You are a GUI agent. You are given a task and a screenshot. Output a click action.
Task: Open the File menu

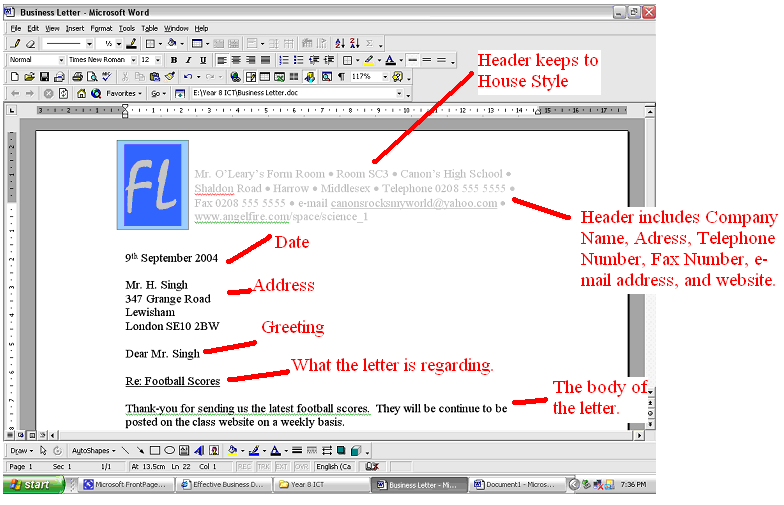coord(16,28)
